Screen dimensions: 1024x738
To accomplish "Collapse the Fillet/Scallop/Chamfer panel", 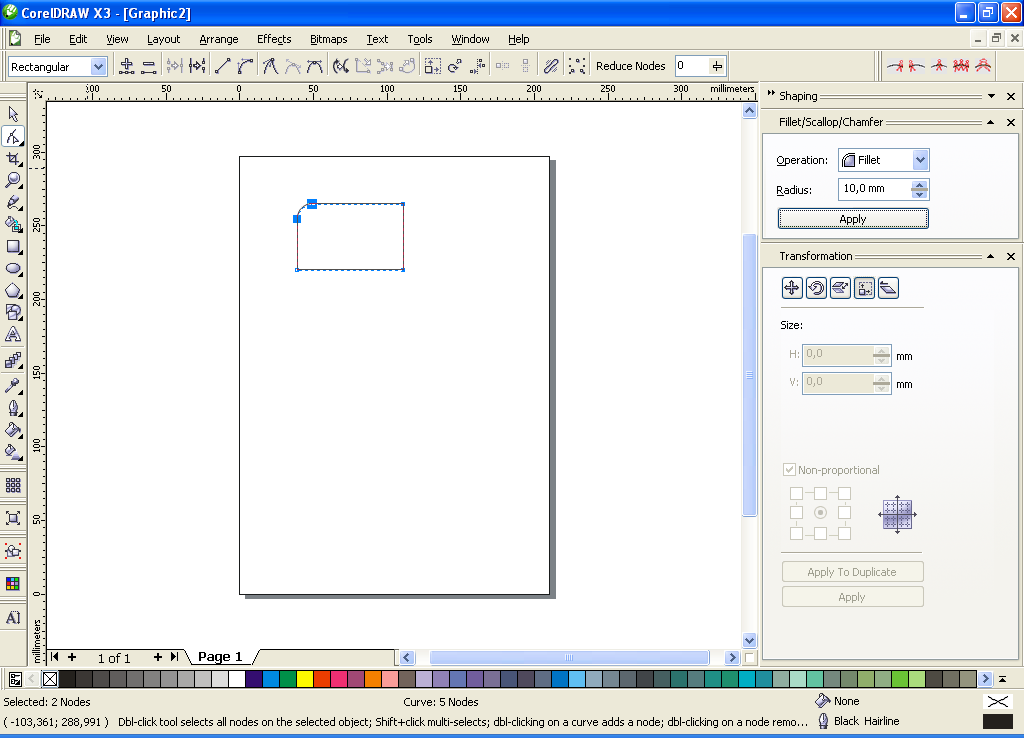I will pyautogui.click(x=991, y=122).
